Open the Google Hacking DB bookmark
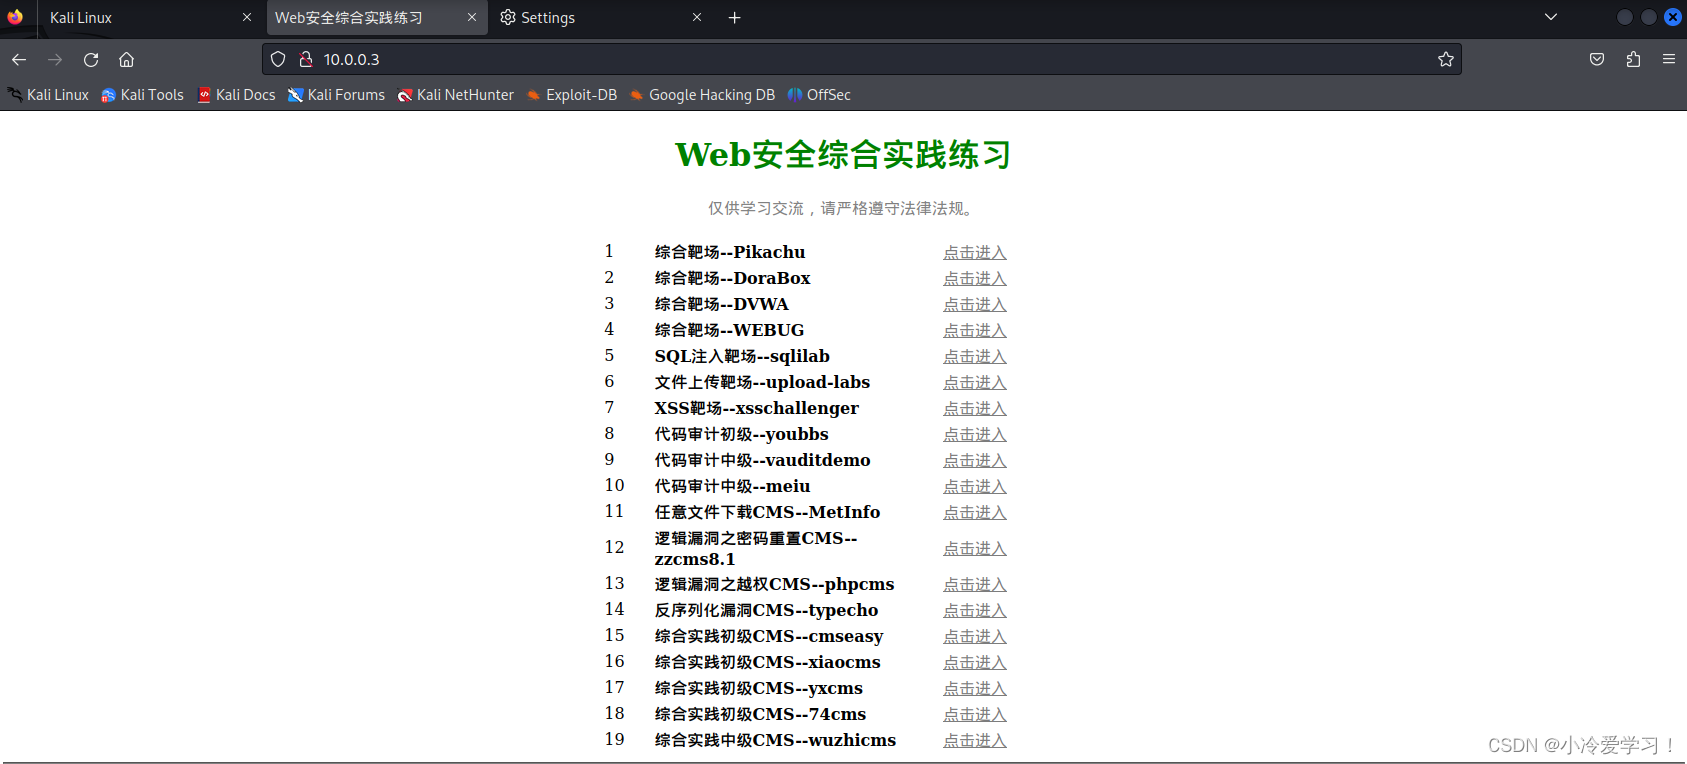 (702, 95)
